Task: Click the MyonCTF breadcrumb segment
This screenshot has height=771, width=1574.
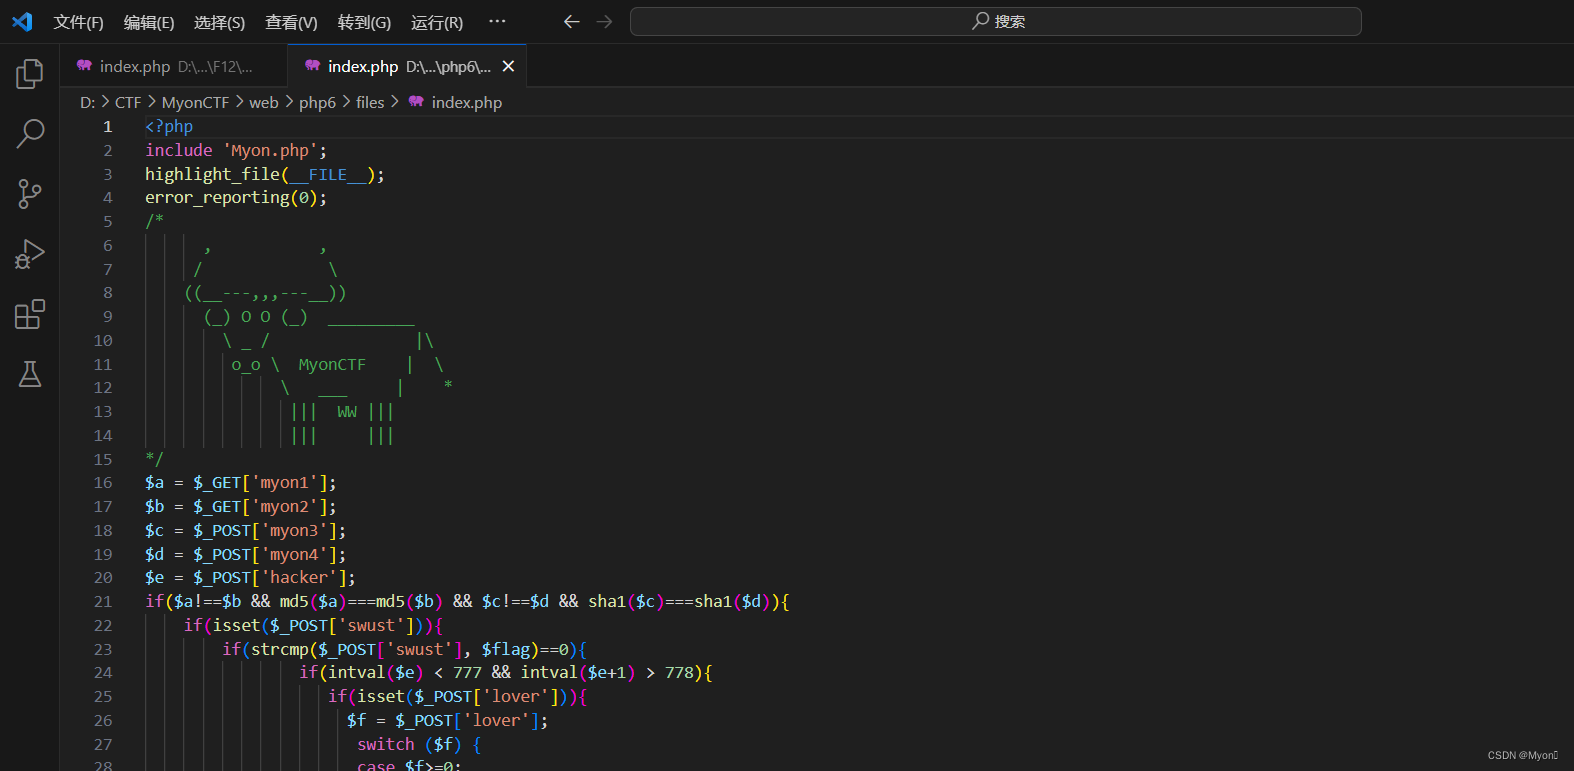Action: point(195,102)
